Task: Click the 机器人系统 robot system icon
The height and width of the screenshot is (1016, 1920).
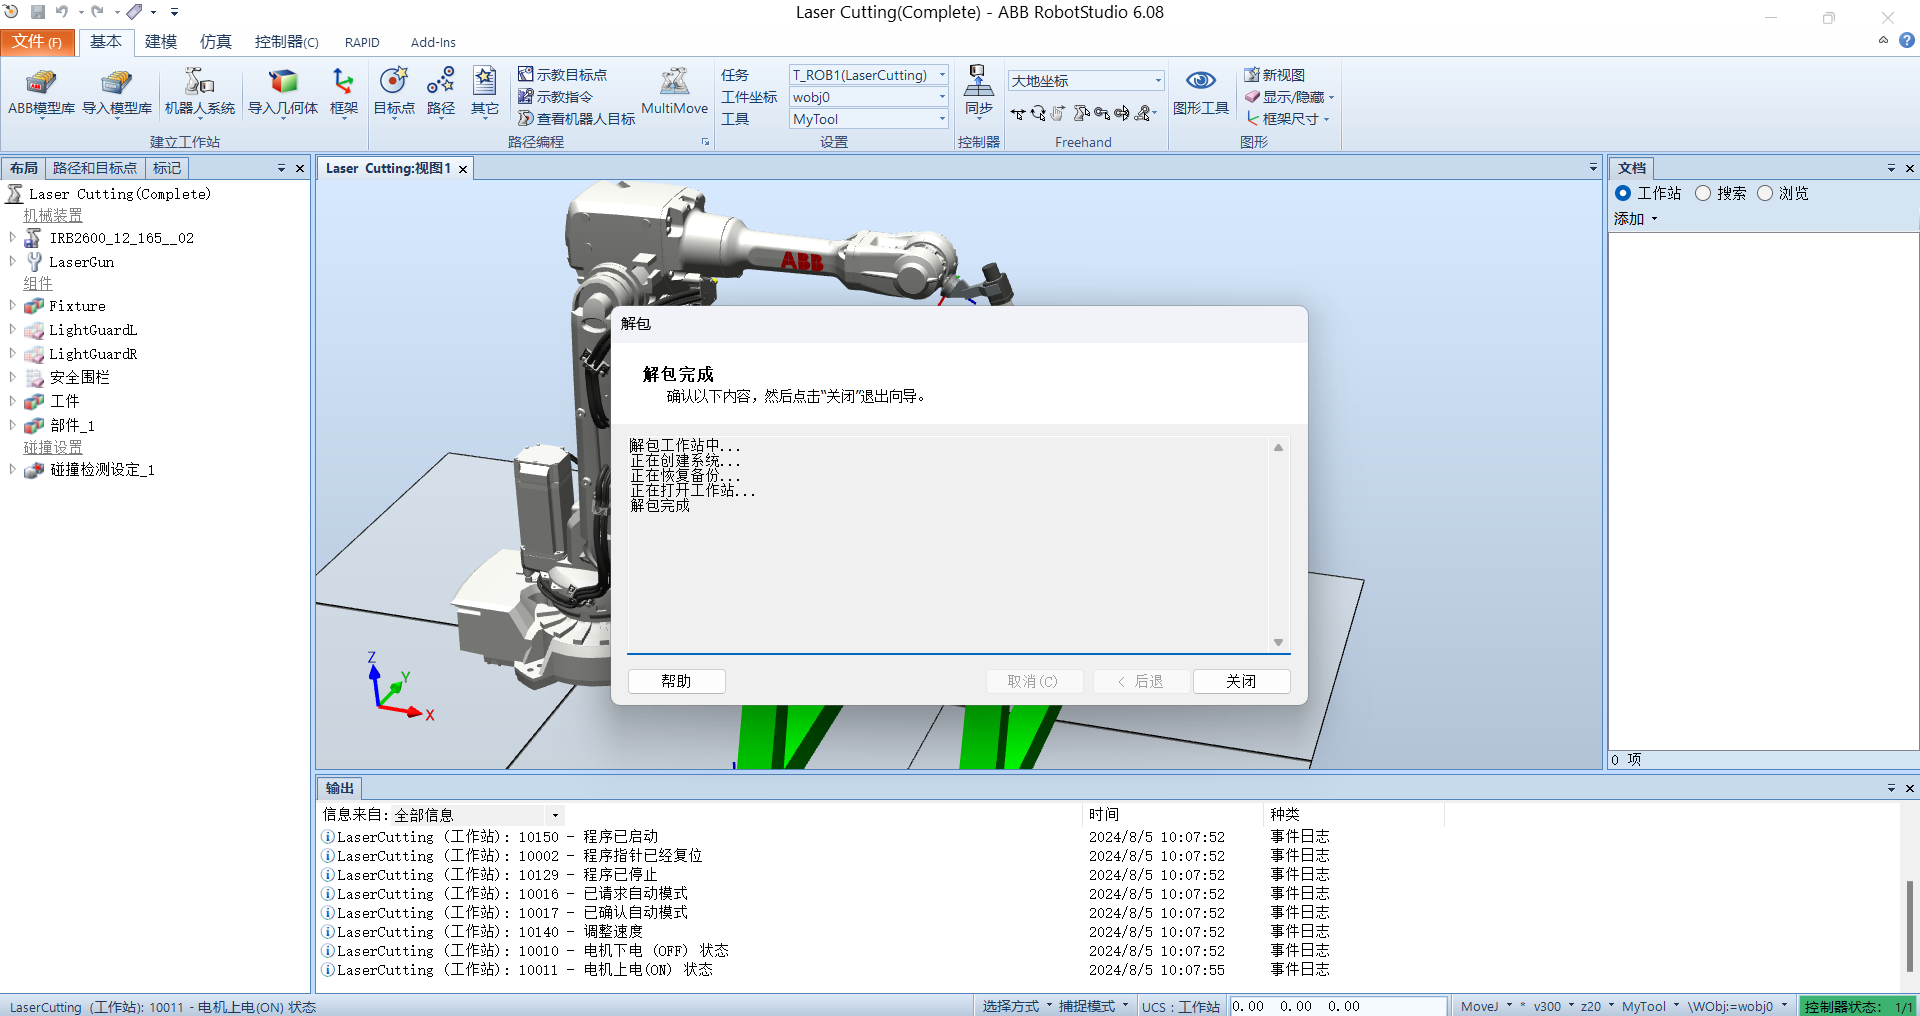Action: 199,92
